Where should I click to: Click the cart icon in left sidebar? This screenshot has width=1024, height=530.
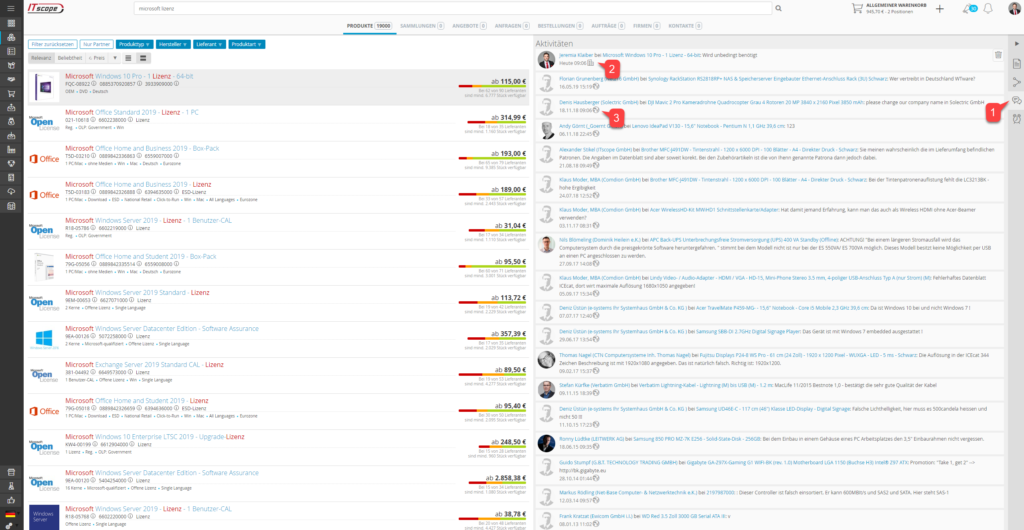tap(11, 93)
